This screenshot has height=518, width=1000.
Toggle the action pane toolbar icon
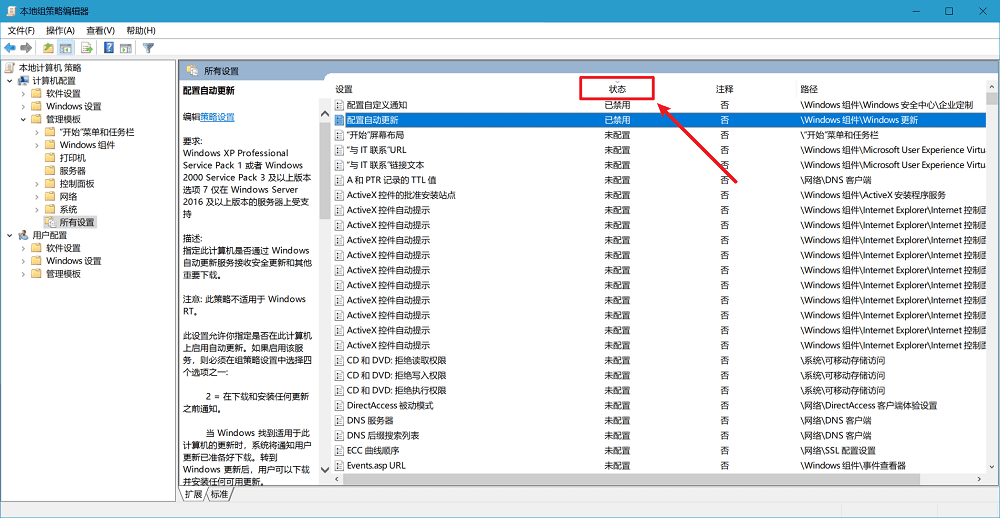(x=126, y=48)
